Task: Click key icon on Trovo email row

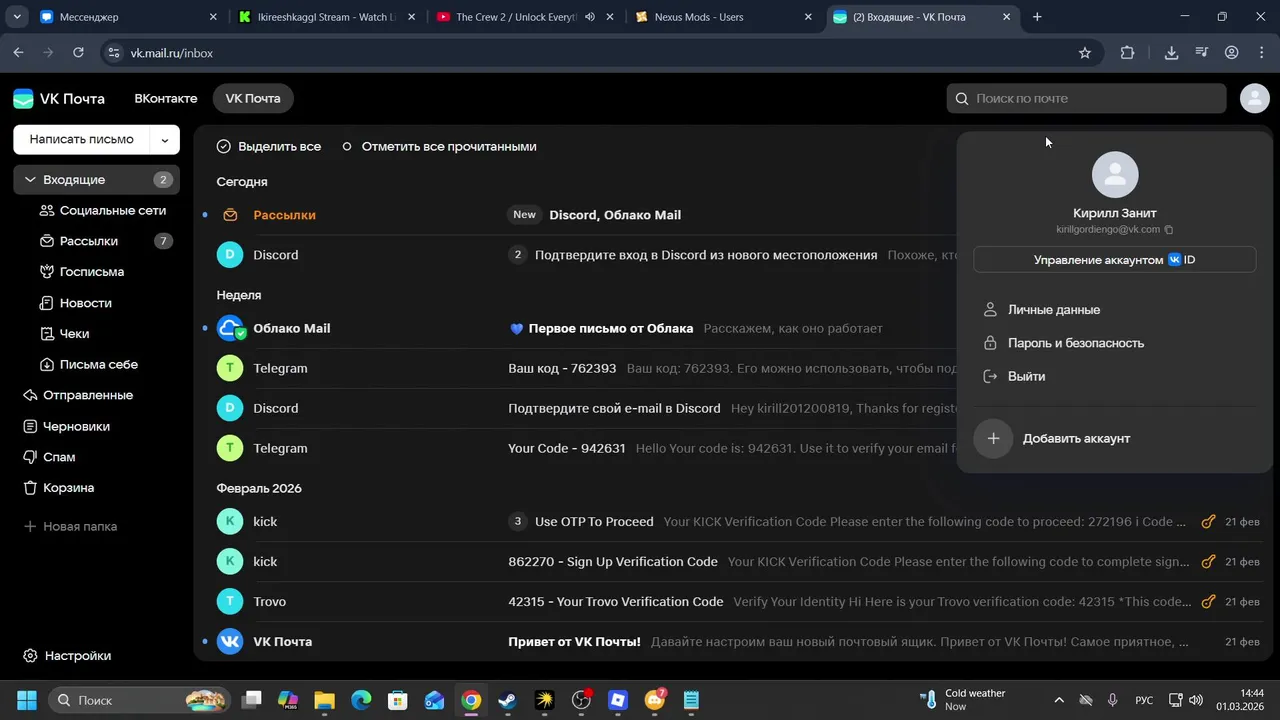Action: (1208, 601)
